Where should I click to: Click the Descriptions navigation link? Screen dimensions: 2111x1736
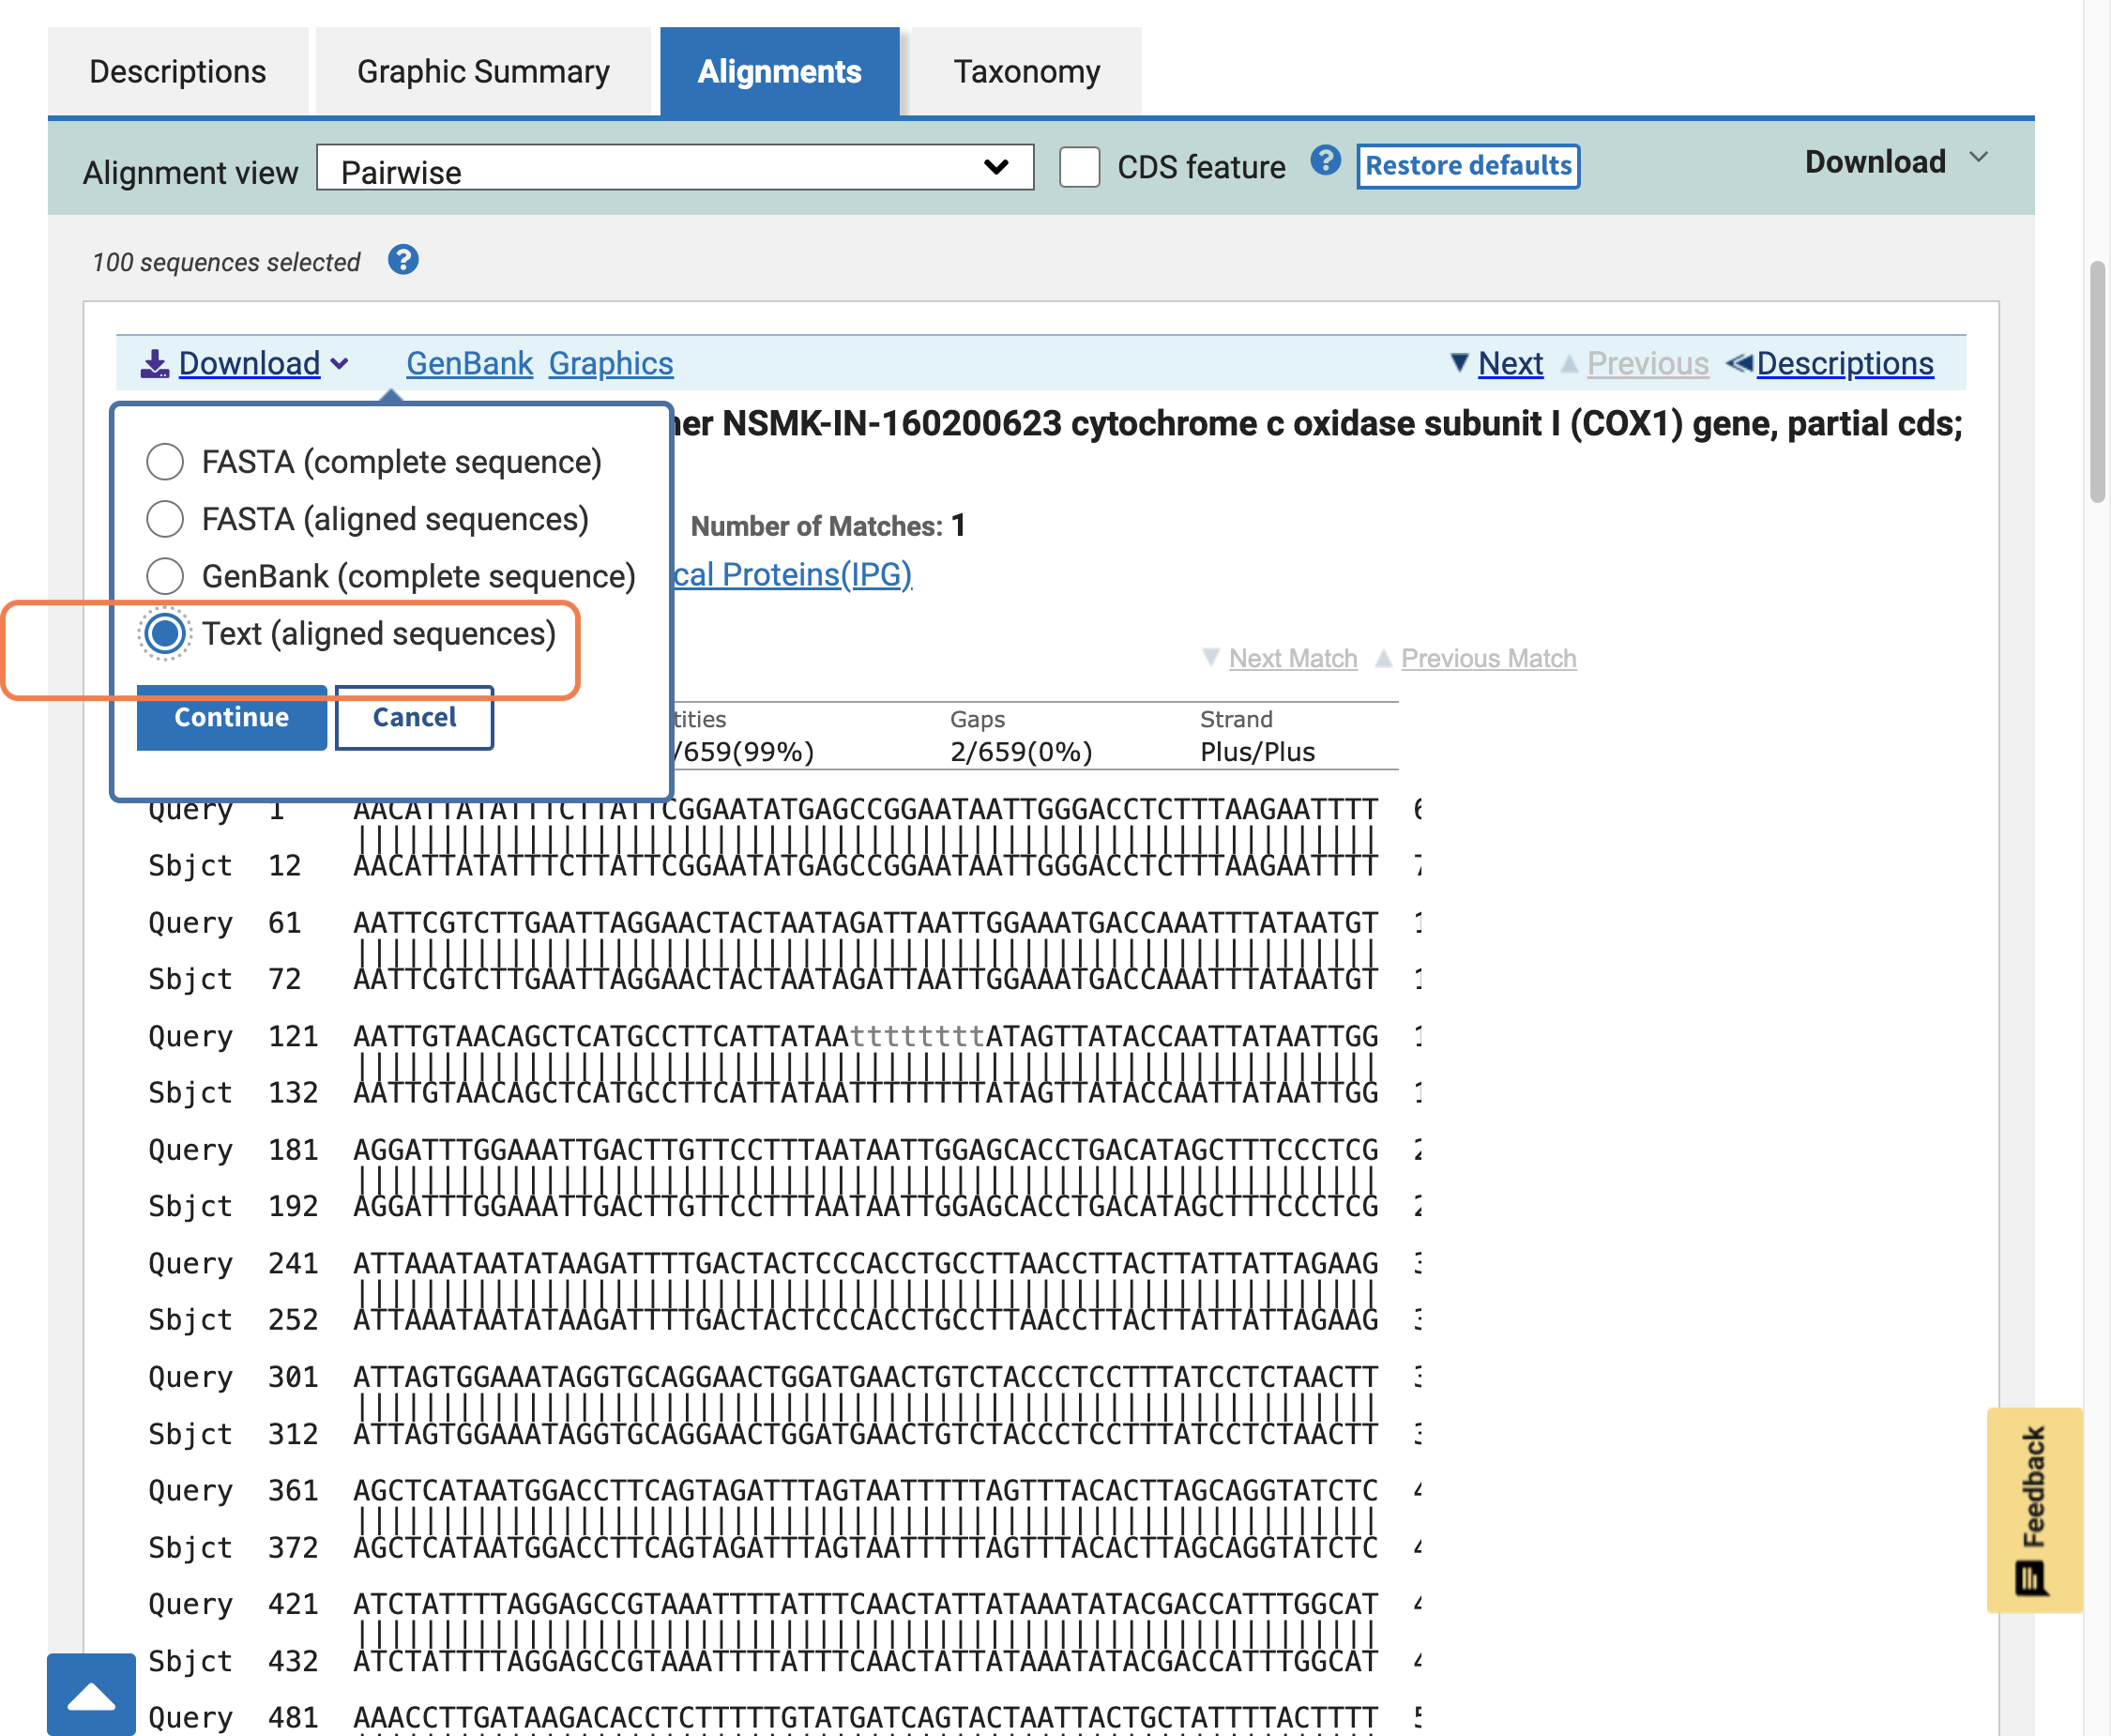(1845, 363)
